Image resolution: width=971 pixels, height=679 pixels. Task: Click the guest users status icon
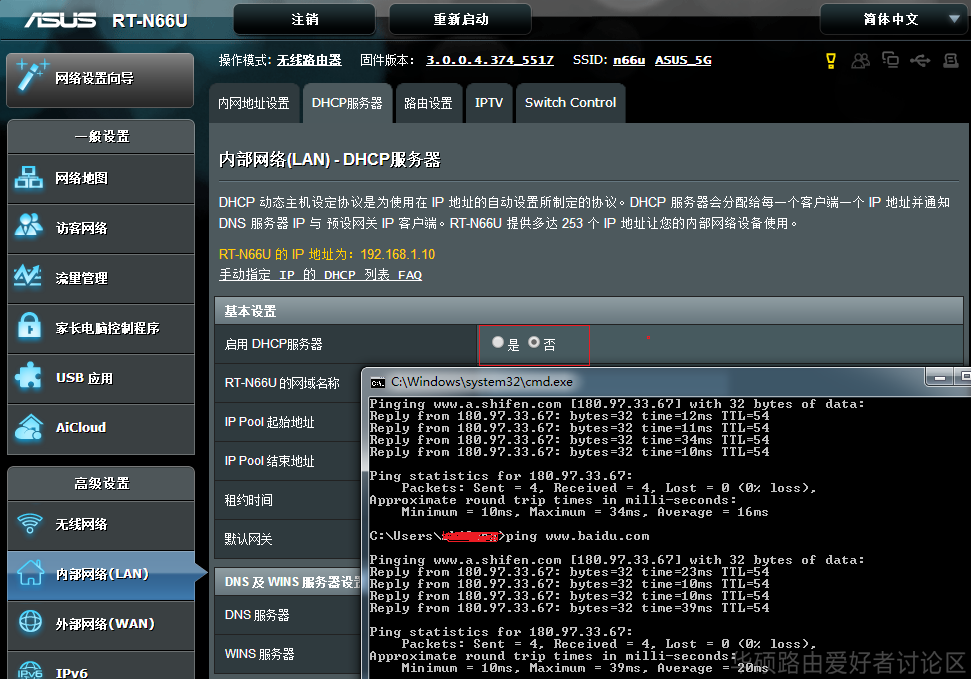tap(860, 60)
